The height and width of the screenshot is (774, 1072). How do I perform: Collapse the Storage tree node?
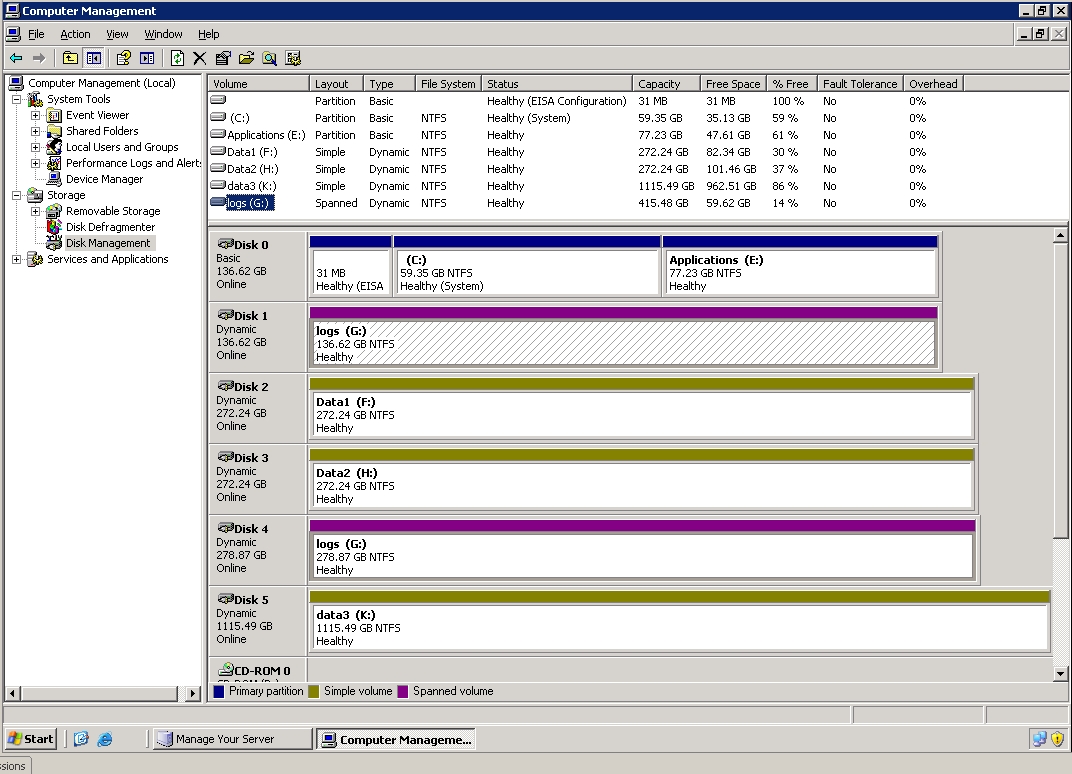16,195
